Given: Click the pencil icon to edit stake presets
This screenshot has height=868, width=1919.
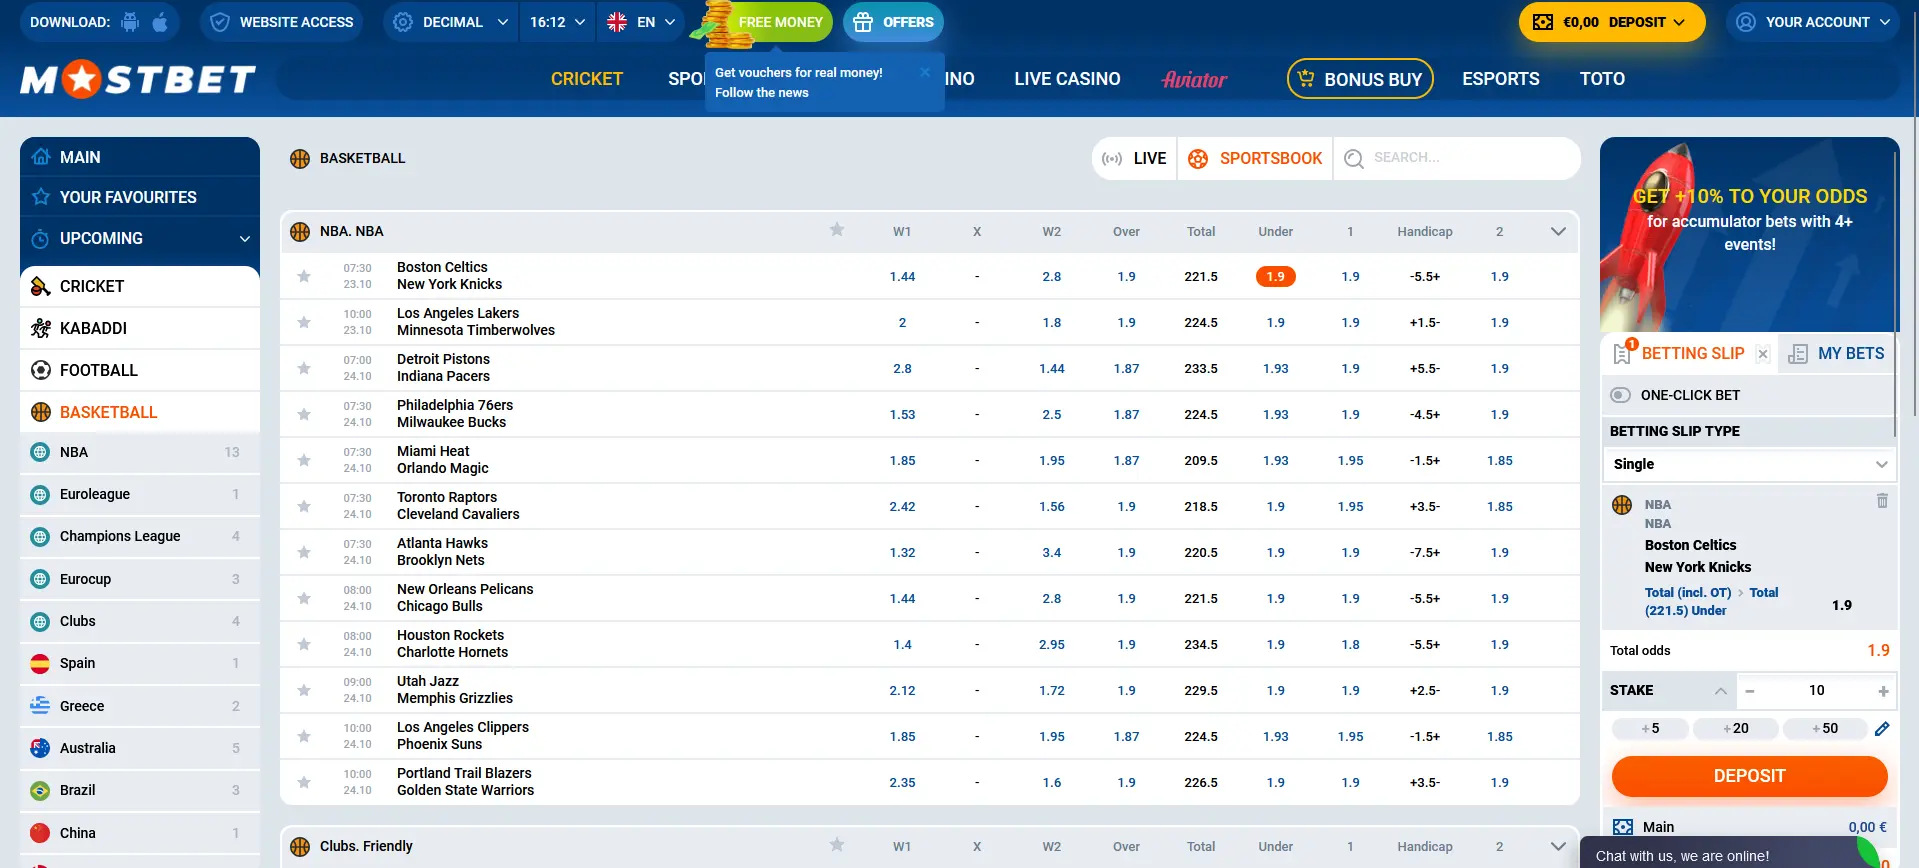Looking at the screenshot, I should [x=1882, y=729].
